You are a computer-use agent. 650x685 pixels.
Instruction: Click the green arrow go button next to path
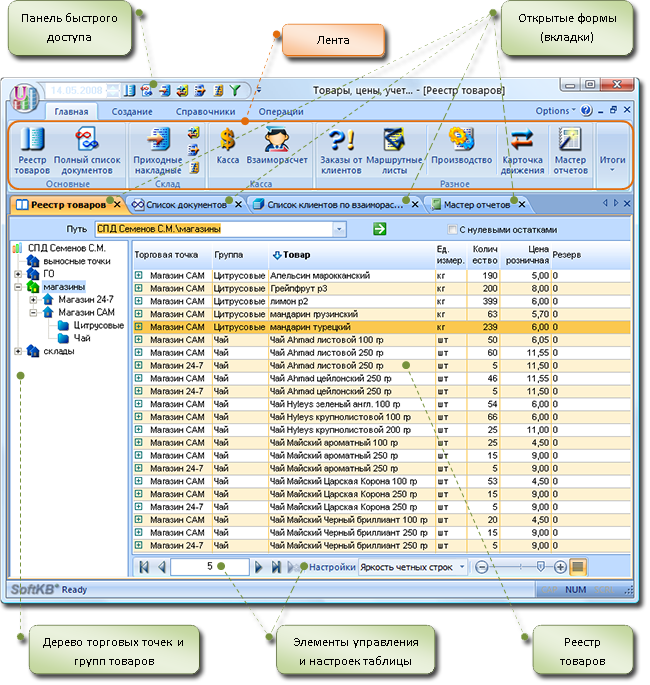tap(380, 228)
